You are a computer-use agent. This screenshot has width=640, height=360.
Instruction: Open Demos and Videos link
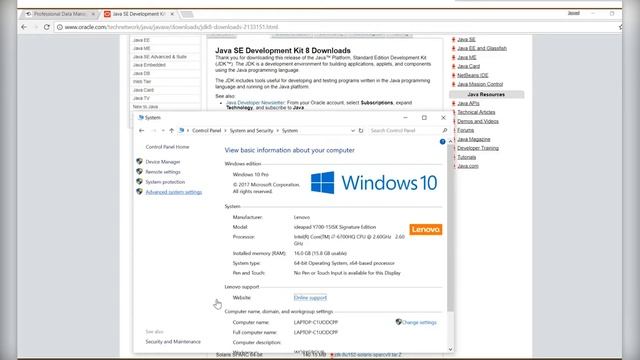(478, 122)
